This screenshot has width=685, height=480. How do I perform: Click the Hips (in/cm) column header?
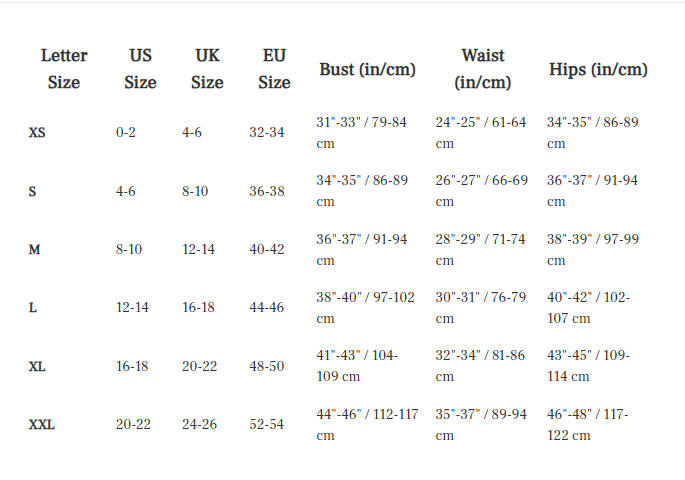click(x=598, y=70)
